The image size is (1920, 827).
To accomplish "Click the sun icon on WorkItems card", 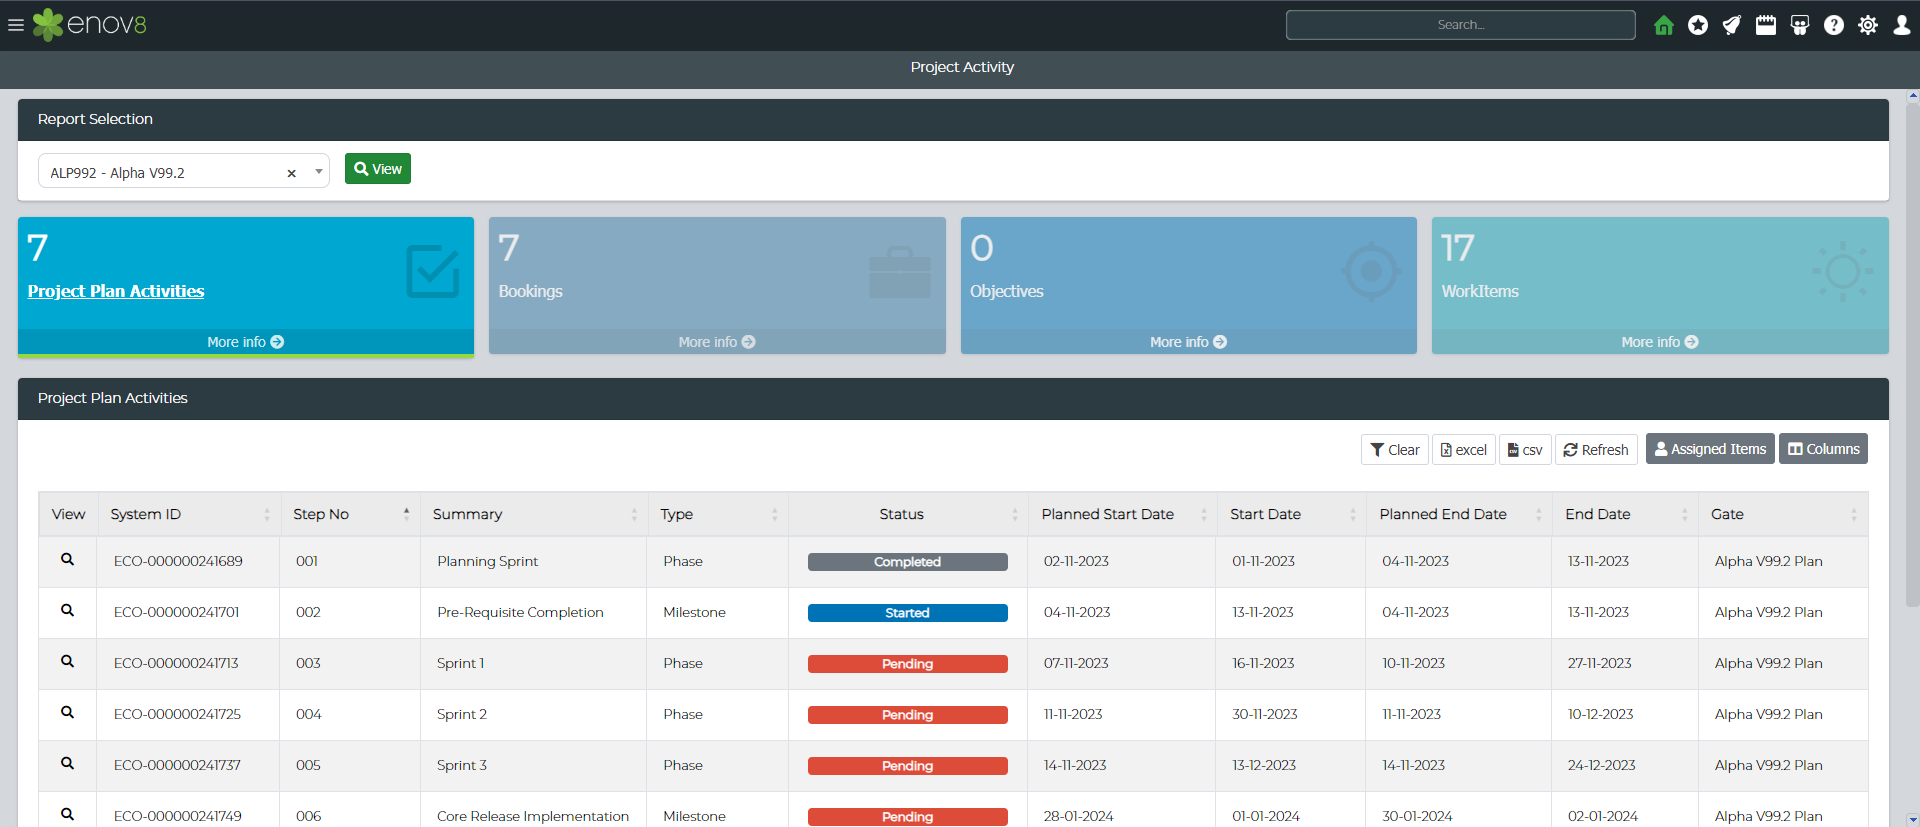I will click(x=1843, y=271).
